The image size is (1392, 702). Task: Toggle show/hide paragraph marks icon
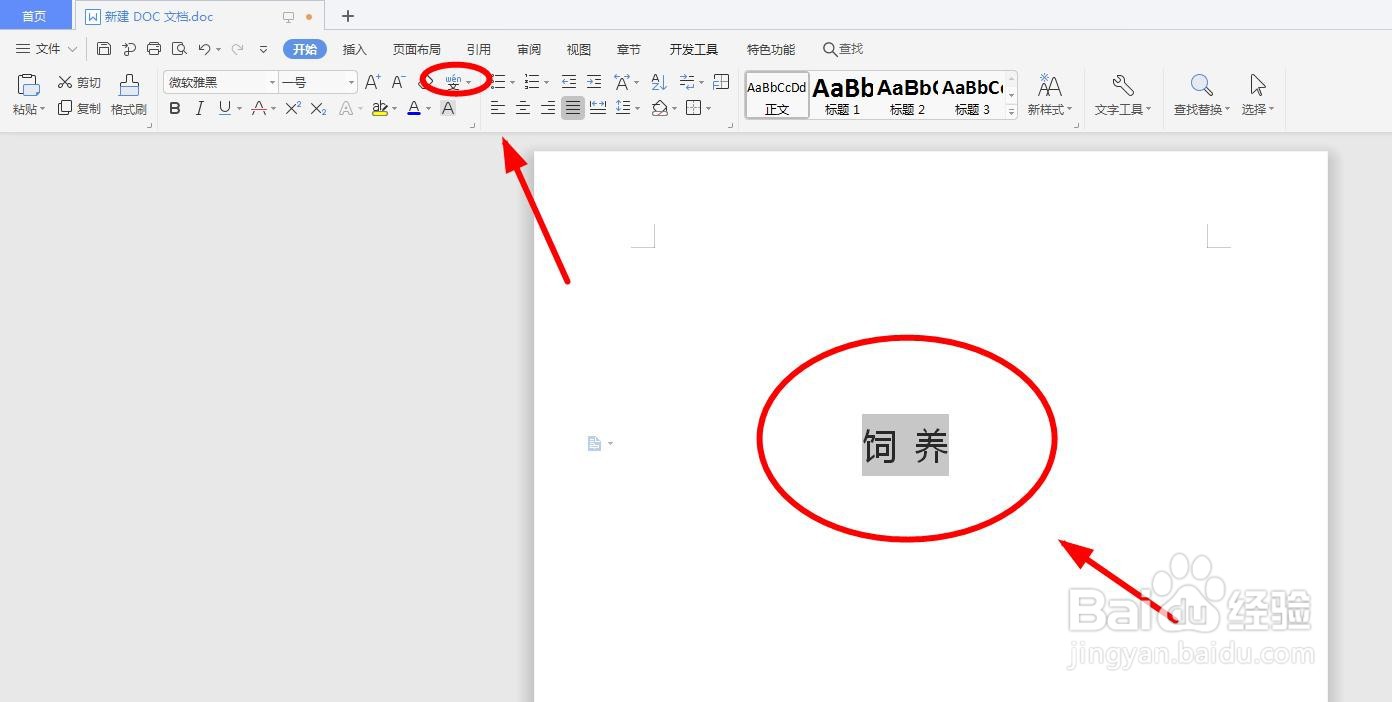[687, 82]
